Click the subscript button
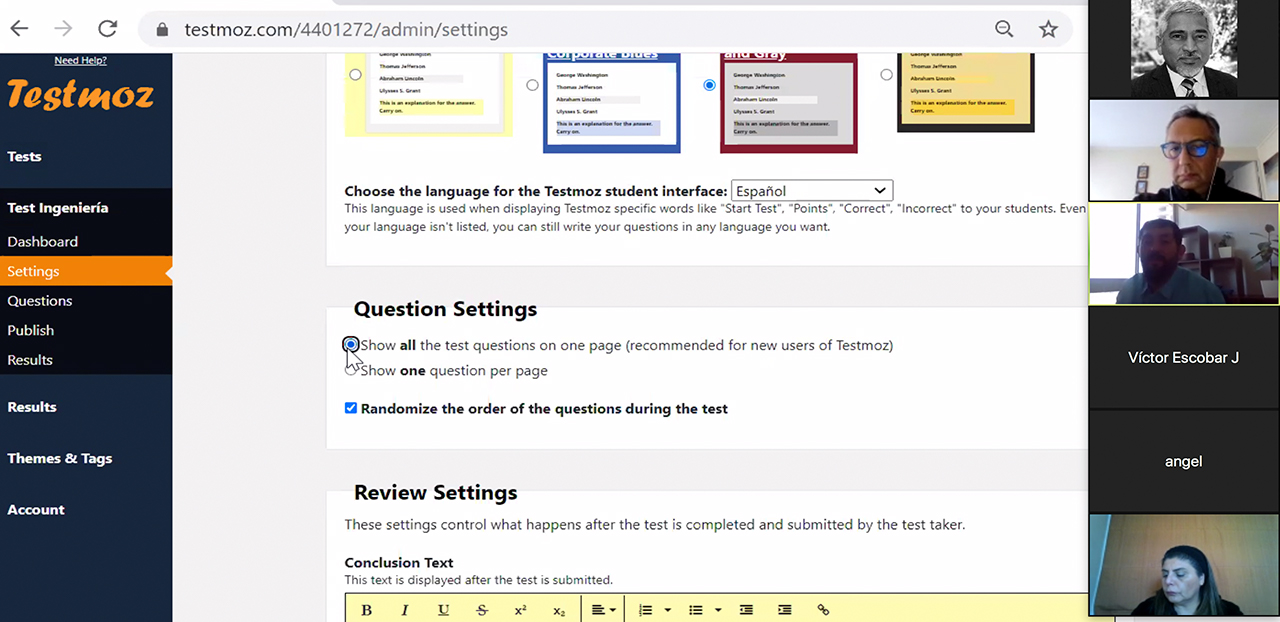The image size is (1280, 622). (x=559, y=610)
